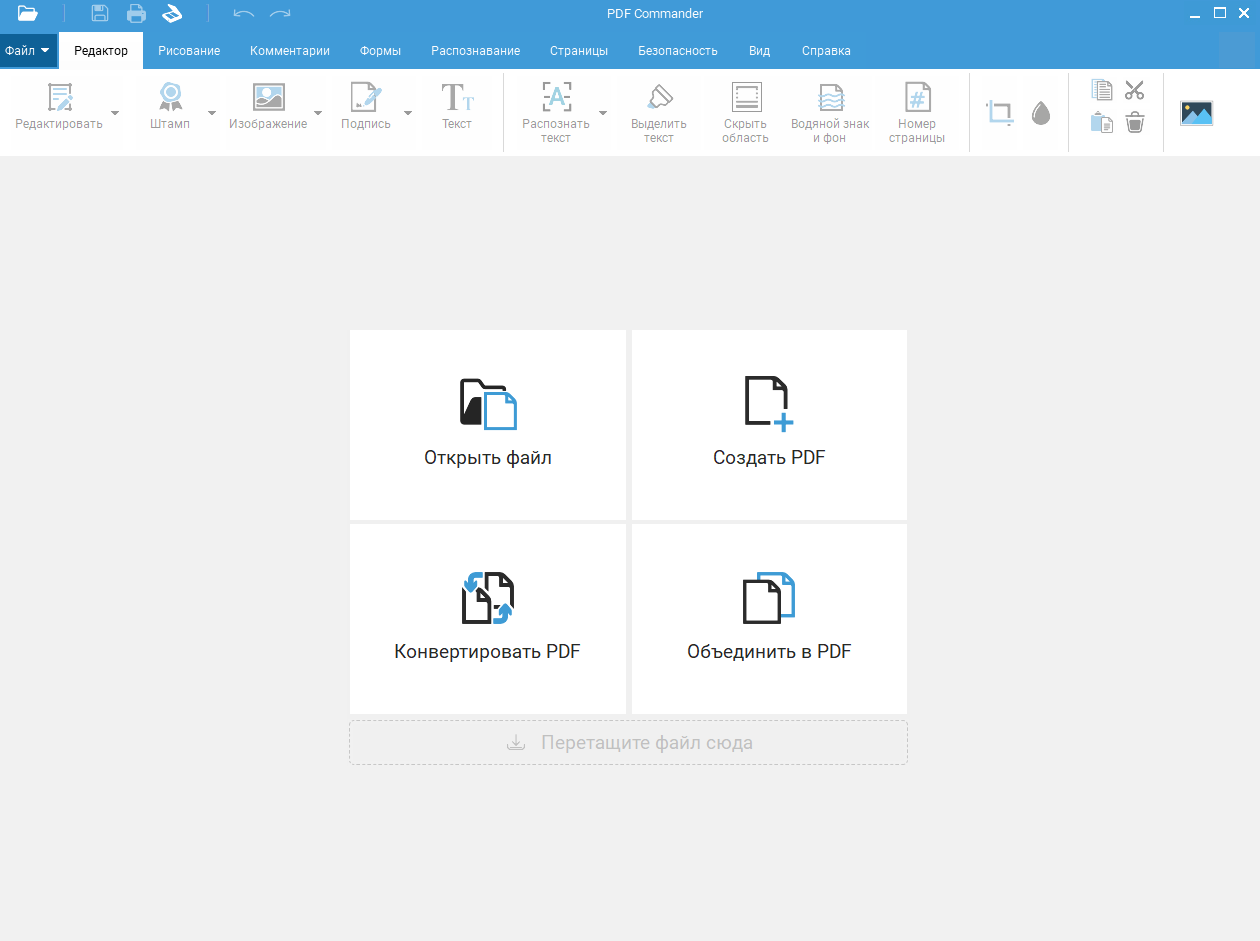
Task: Expand the Редактировать dropdown arrow
Action: point(115,113)
